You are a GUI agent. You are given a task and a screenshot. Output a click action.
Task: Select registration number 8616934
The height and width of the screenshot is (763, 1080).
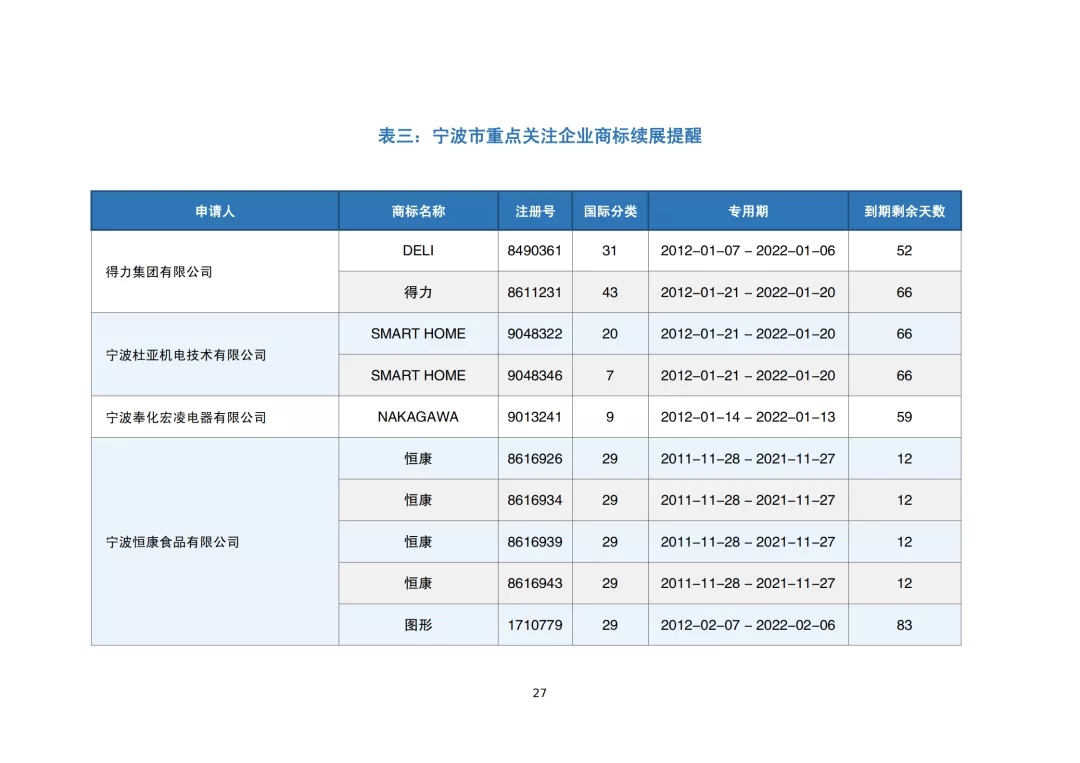coord(535,500)
